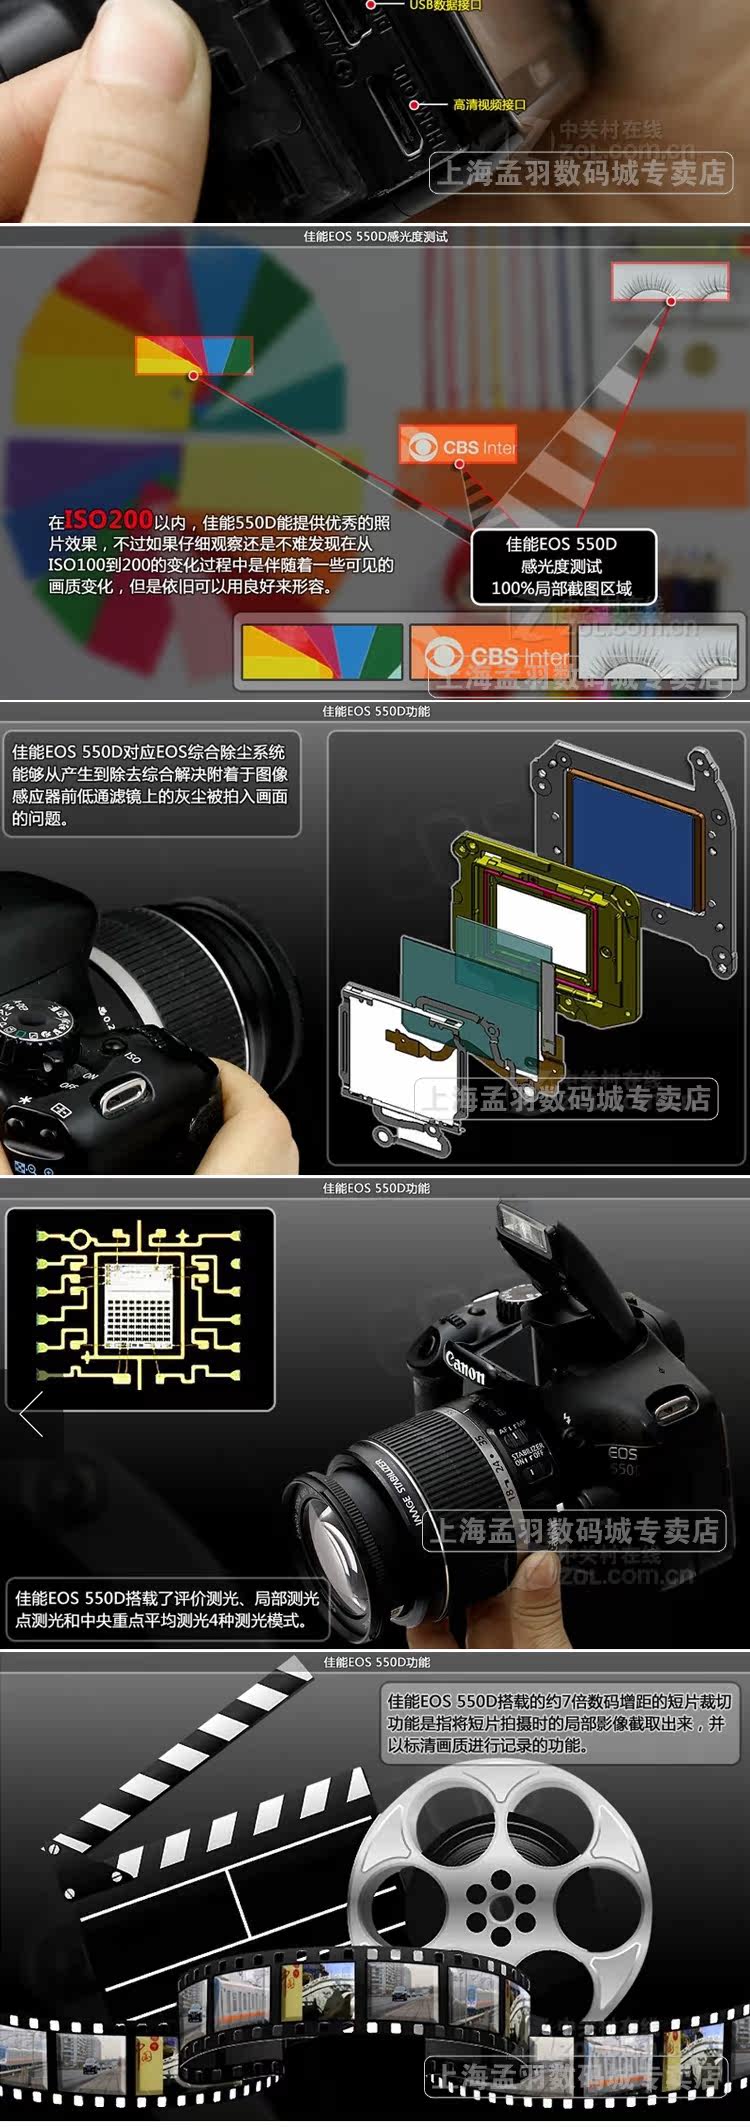This screenshot has height=2127, width=750.
Task: Select the 'USB数据接口' label
Action: 445,5
